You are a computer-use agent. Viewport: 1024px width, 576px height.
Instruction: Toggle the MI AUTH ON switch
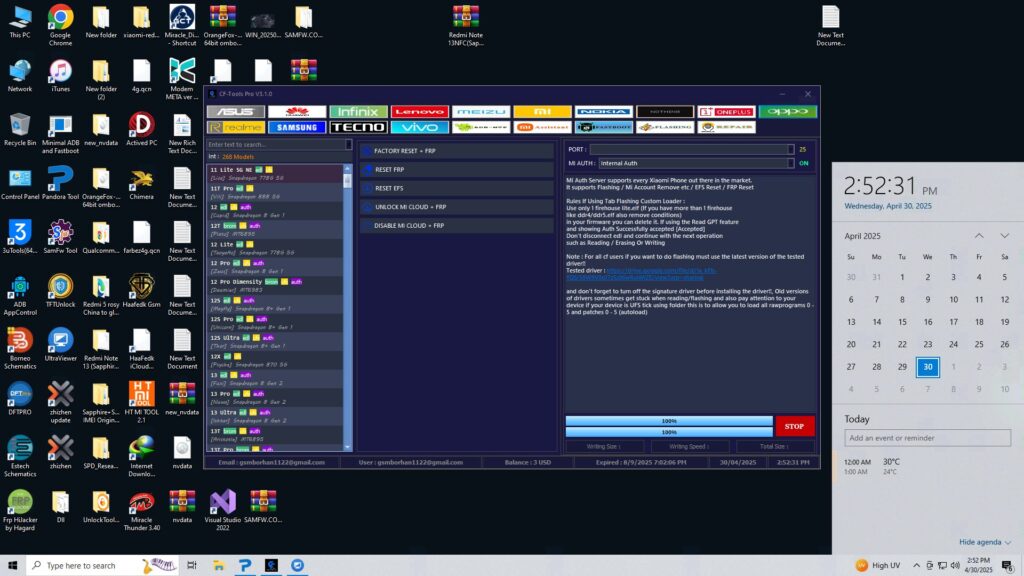click(803, 163)
